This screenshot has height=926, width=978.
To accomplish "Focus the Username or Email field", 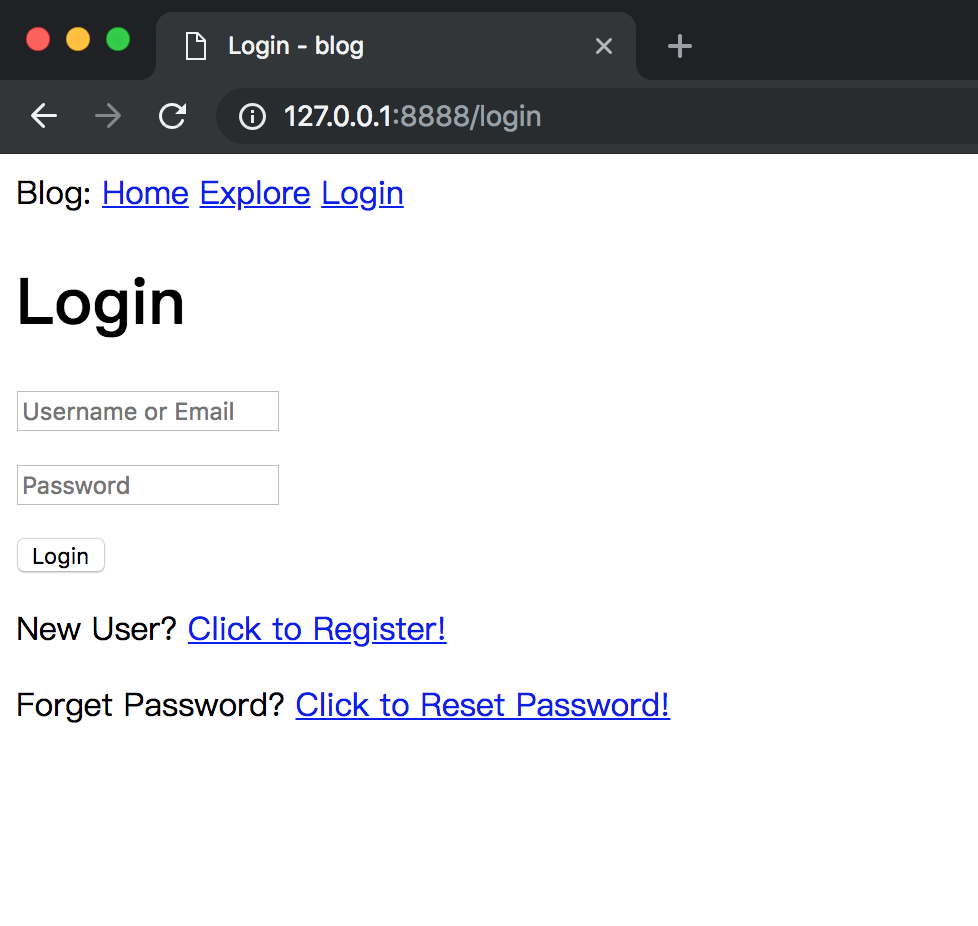I will click(148, 411).
